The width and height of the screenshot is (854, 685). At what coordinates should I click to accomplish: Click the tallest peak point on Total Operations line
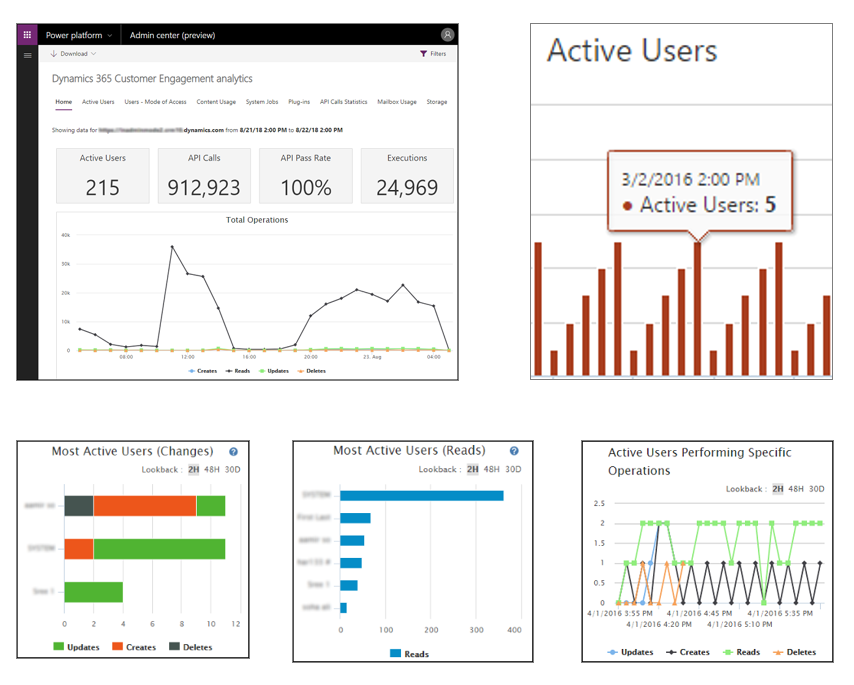[172, 247]
